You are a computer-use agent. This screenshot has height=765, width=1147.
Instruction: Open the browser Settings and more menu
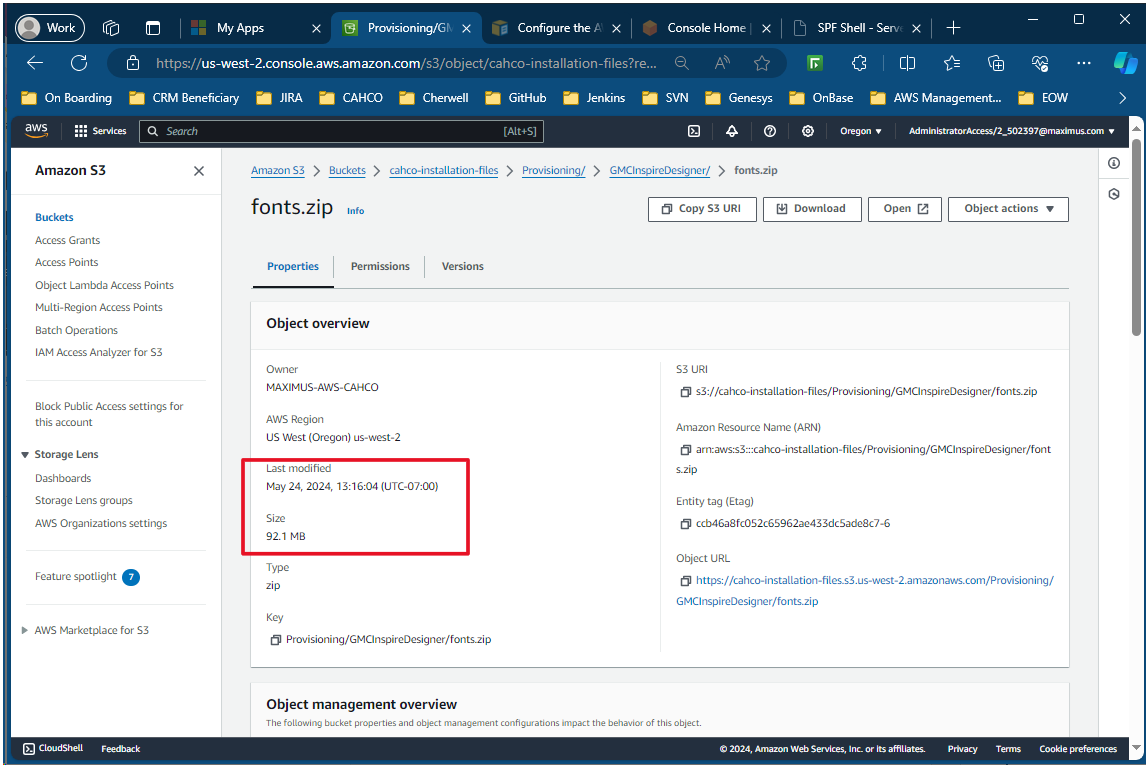click(x=1084, y=64)
